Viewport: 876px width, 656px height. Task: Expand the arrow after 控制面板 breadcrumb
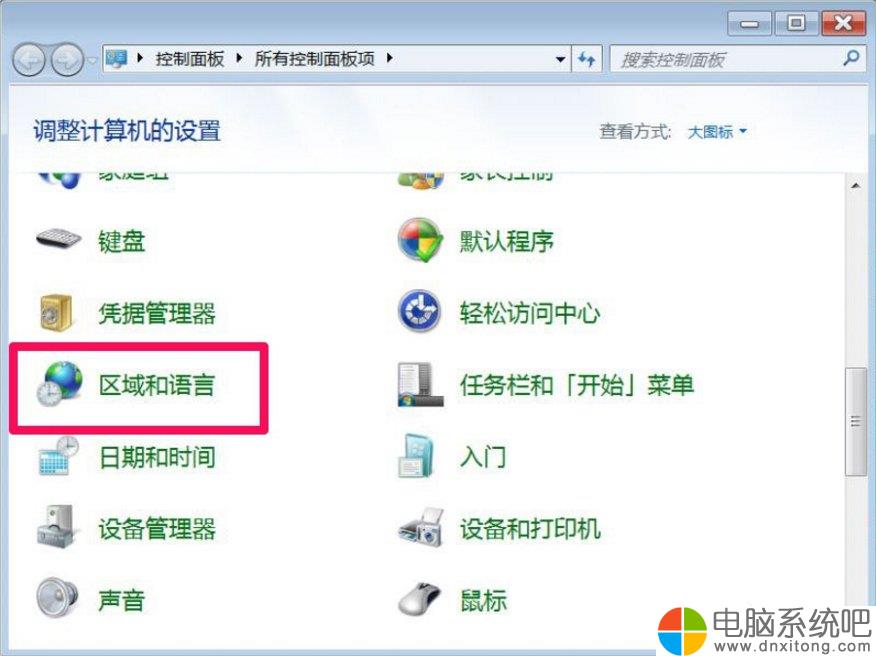point(239,58)
